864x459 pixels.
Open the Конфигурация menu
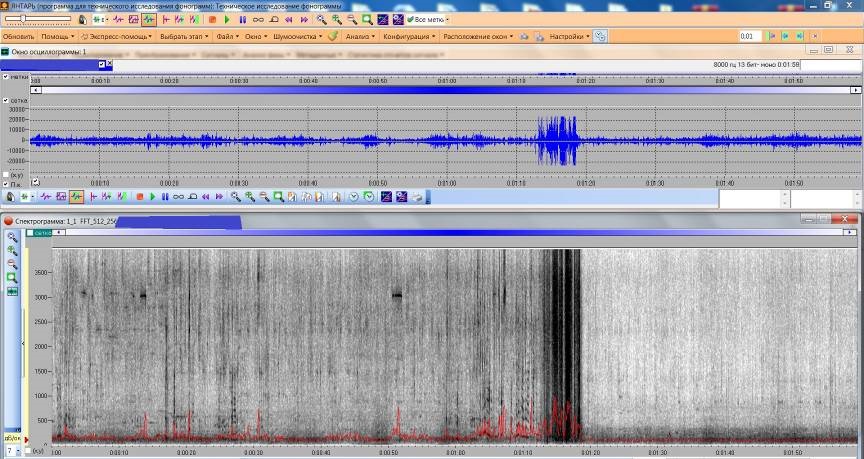point(409,36)
